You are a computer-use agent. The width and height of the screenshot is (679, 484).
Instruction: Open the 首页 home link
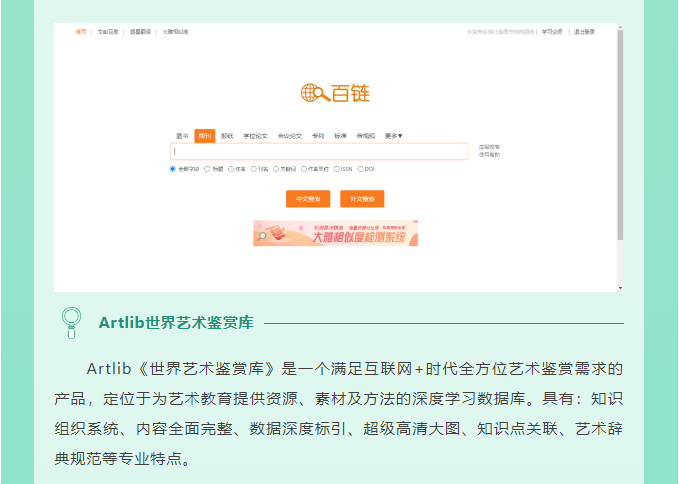pyautogui.click(x=81, y=32)
